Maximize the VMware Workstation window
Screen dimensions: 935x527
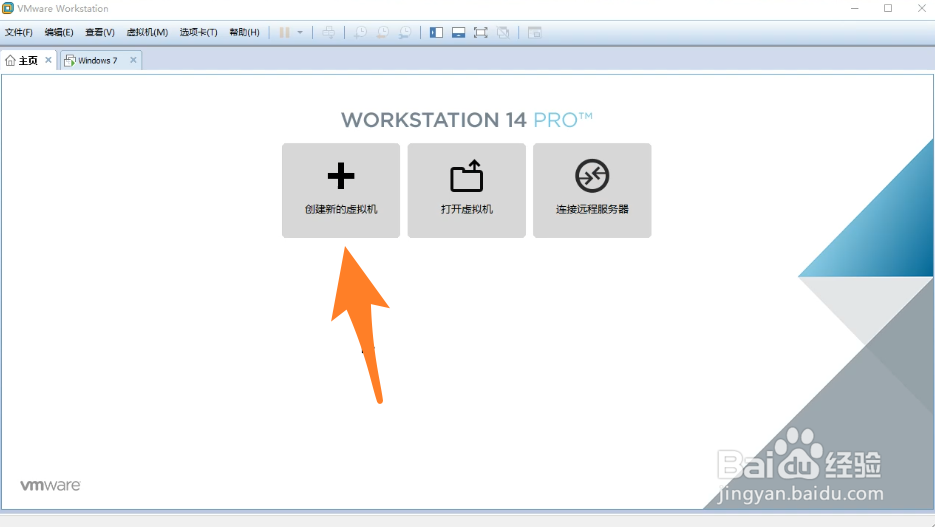pyautogui.click(x=888, y=8)
